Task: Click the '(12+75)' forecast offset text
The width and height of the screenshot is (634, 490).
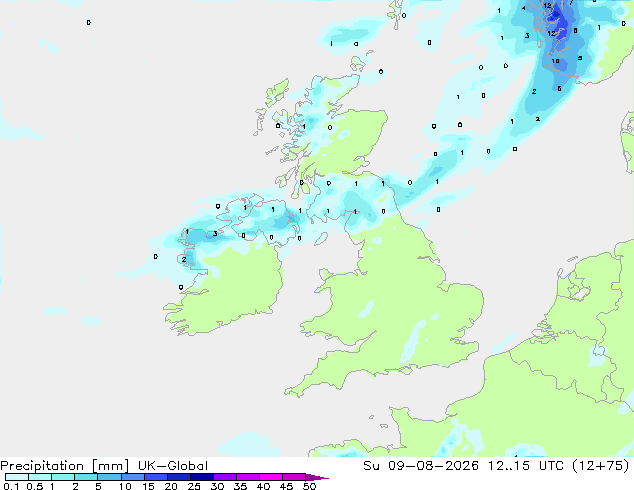Action: (x=601, y=466)
